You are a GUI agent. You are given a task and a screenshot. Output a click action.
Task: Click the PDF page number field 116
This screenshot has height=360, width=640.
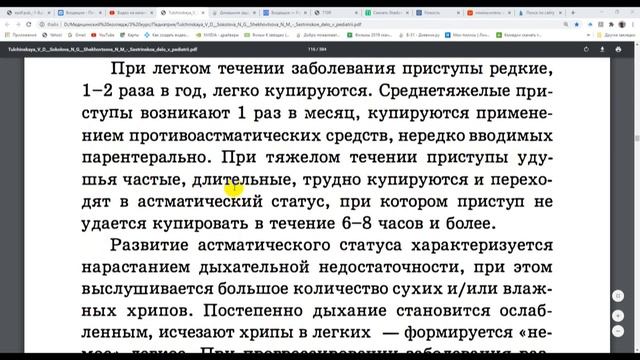[311, 49]
